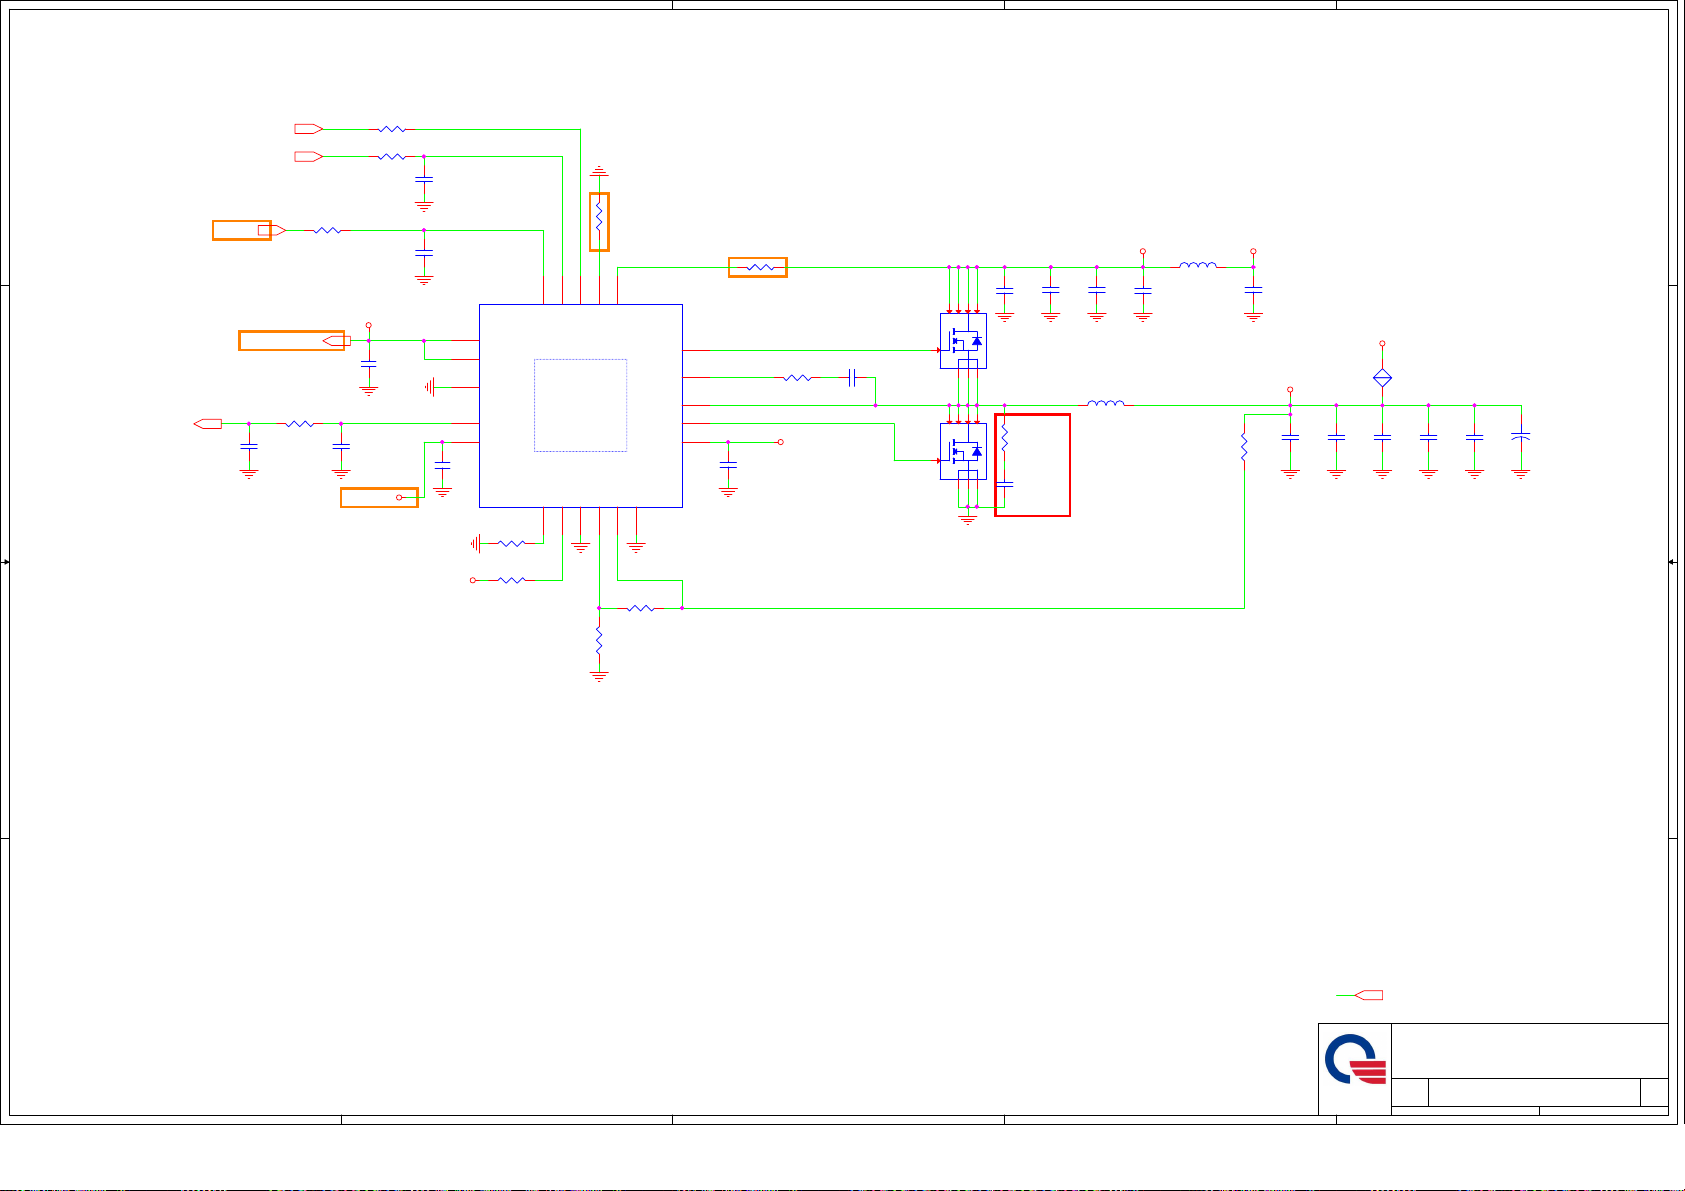1685x1191 pixels.
Task: Select the bootstrap resistor beside the horizontal capacitor
Action: coord(798,378)
